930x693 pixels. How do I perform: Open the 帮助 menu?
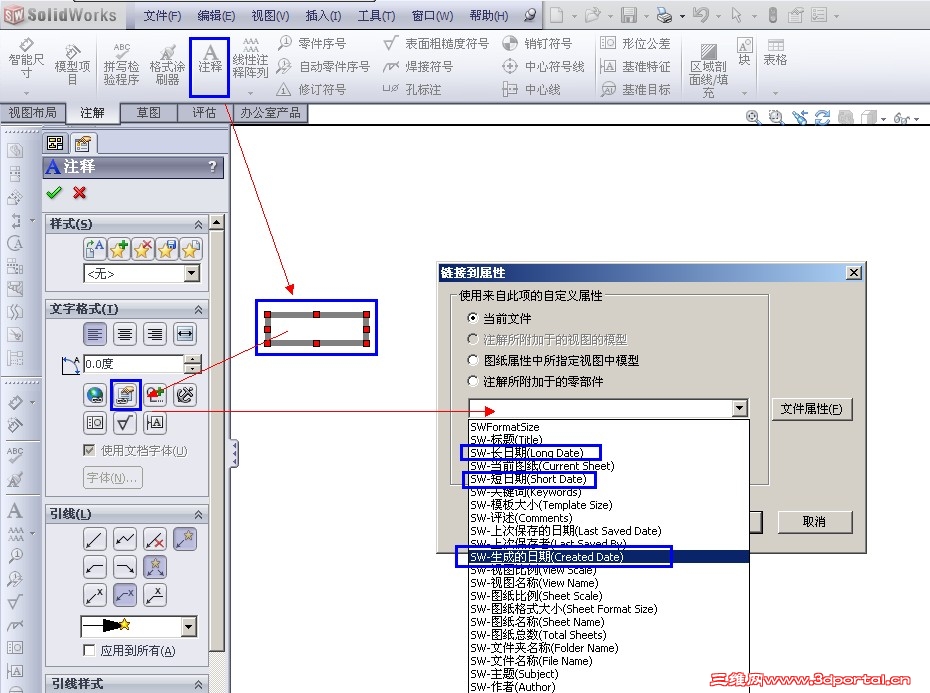click(489, 15)
